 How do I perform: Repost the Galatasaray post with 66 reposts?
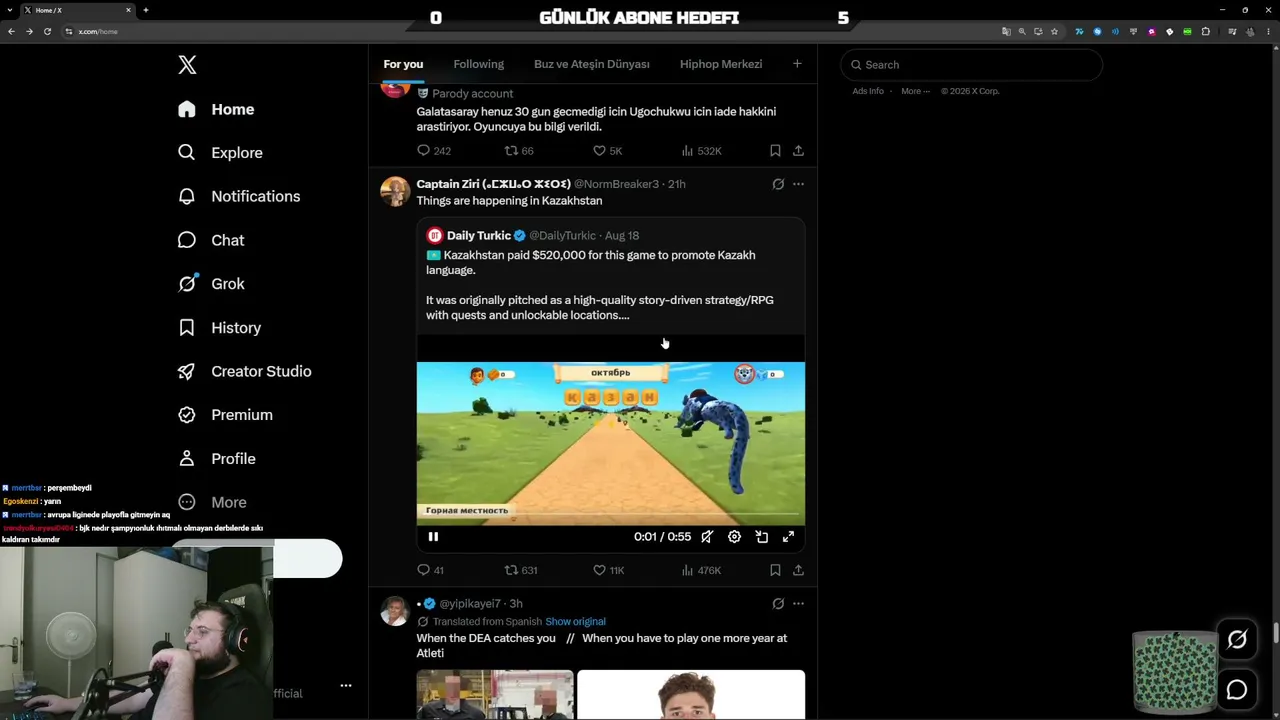pos(519,151)
